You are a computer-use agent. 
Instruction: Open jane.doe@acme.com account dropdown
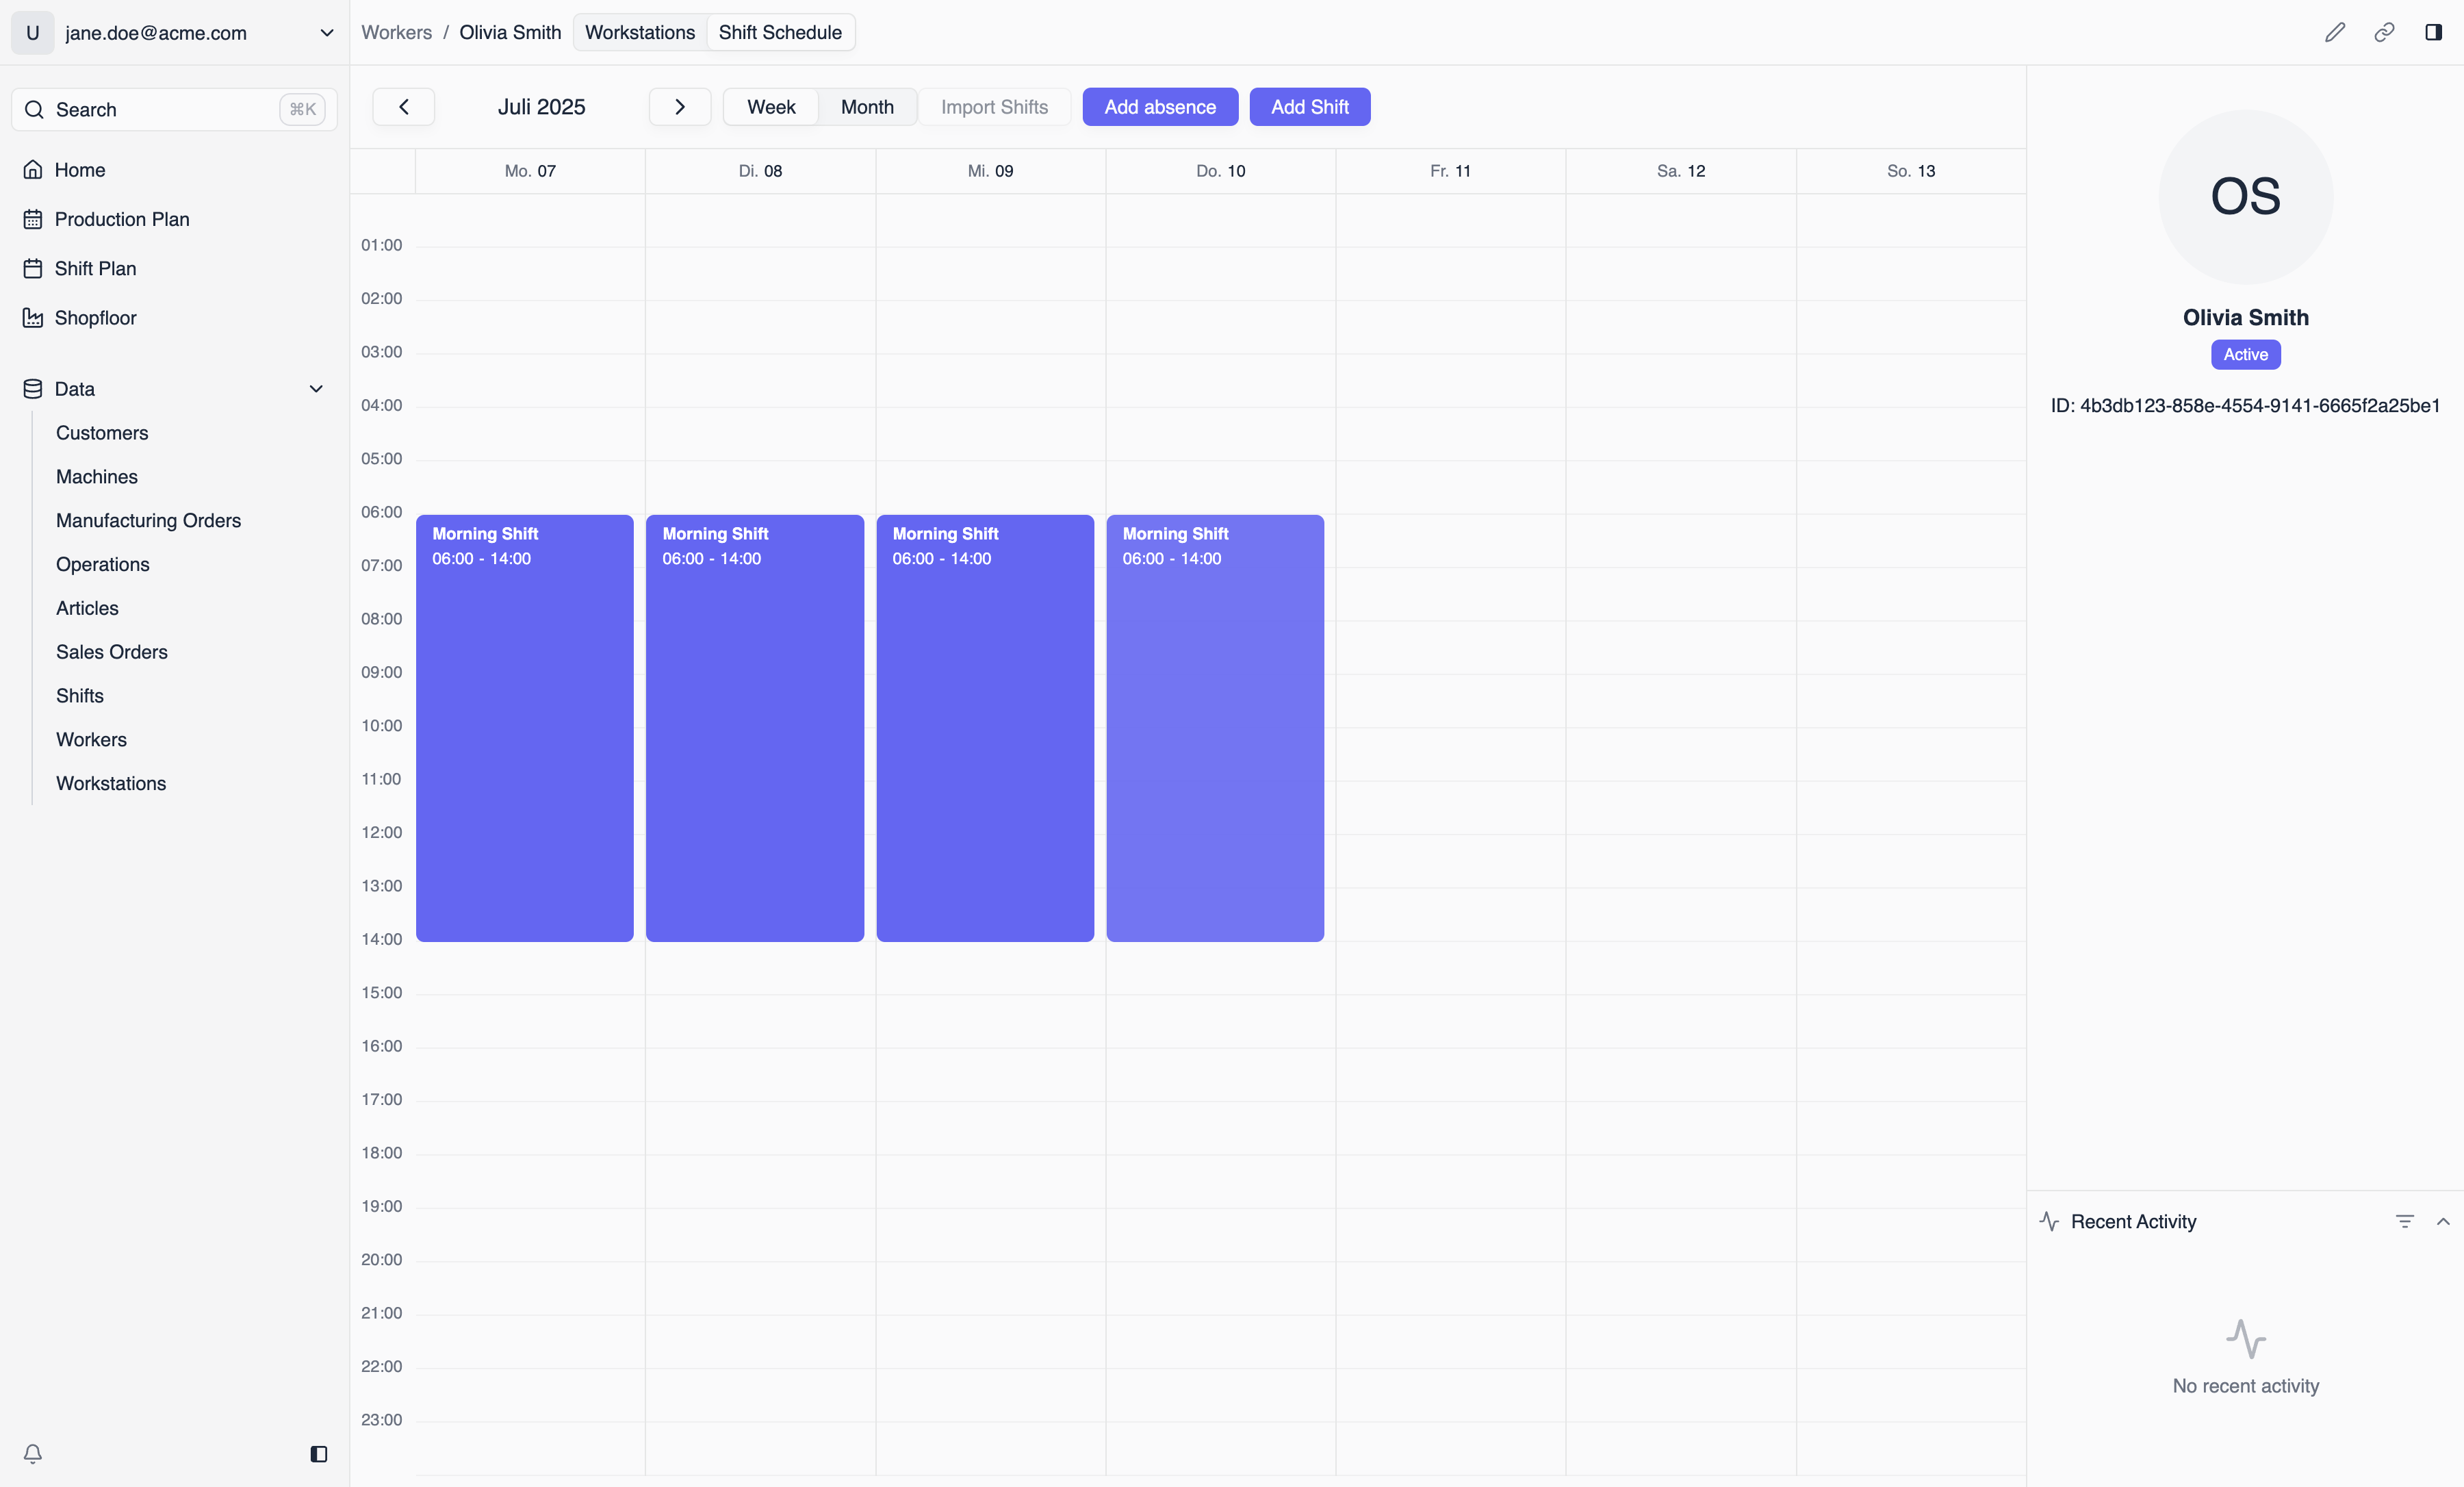325,33
